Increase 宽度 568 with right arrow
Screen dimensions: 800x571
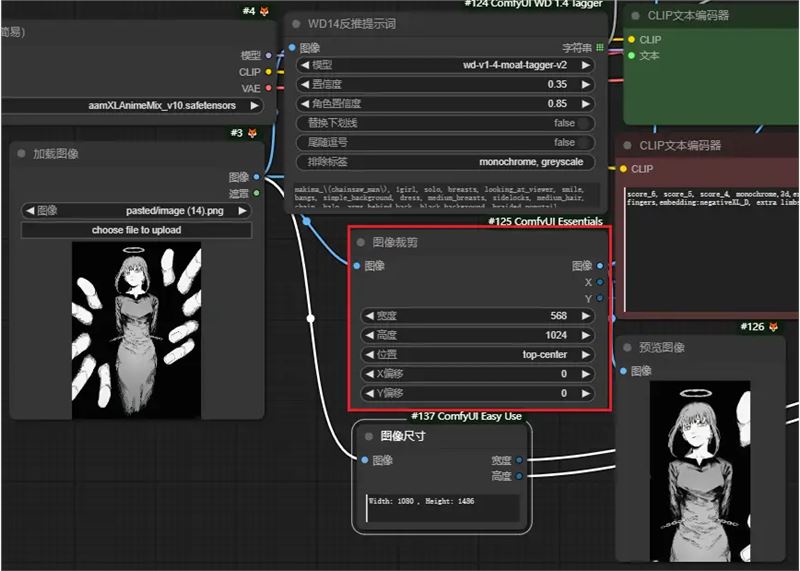click(x=586, y=315)
